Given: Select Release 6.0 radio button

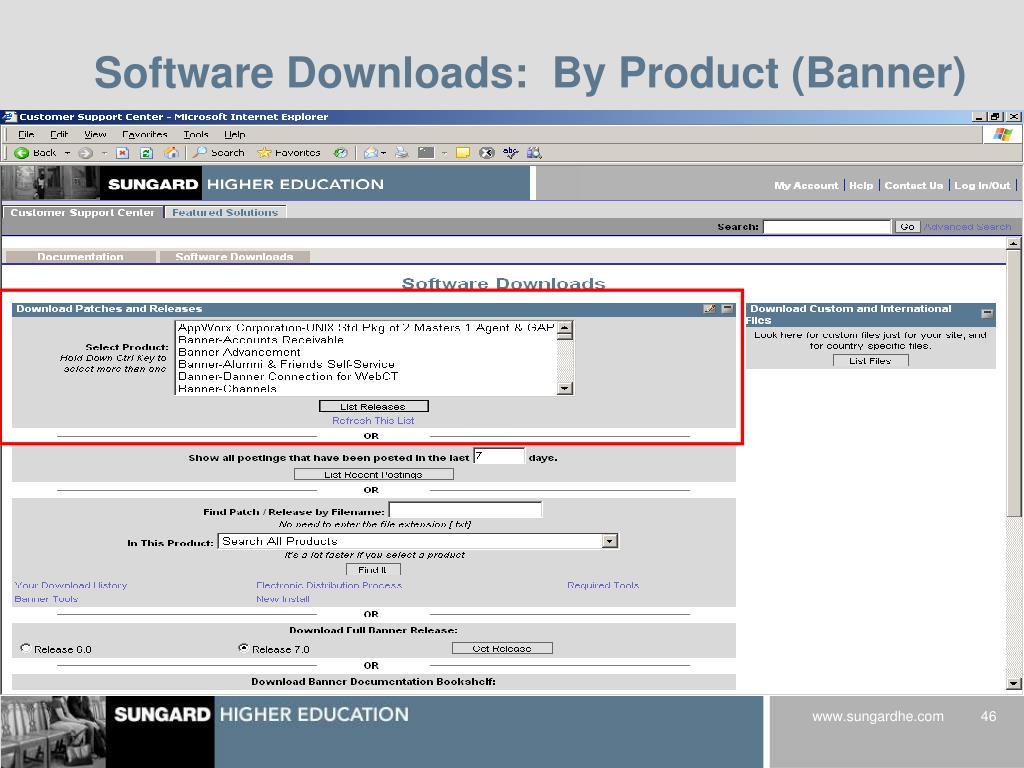Looking at the screenshot, I should pyautogui.click(x=25, y=648).
